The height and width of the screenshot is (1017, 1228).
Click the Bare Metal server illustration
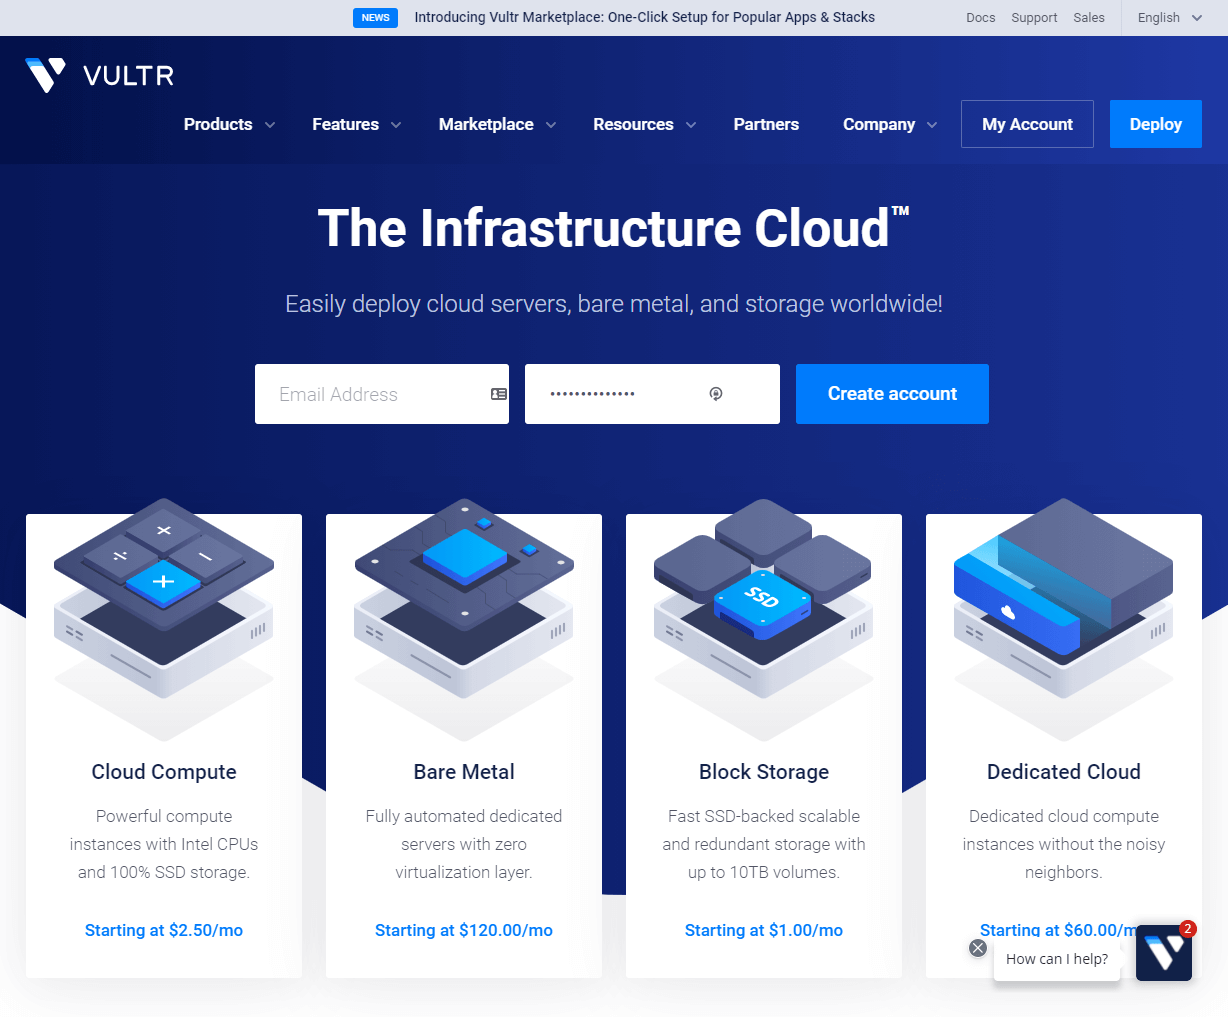464,620
